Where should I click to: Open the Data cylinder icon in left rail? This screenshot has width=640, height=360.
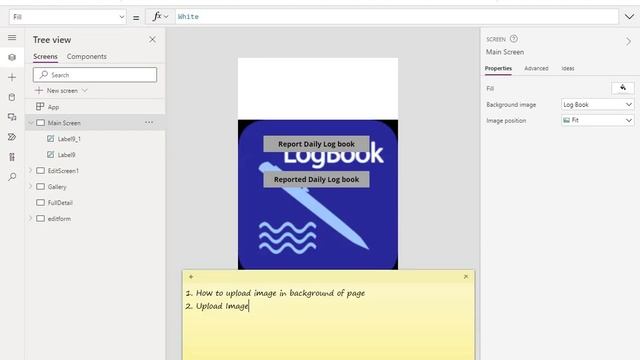coord(12,97)
